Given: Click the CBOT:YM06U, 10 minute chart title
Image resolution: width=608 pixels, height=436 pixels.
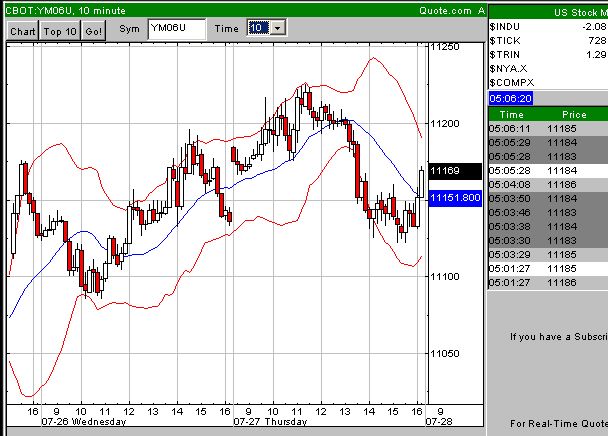Looking at the screenshot, I should (66, 10).
